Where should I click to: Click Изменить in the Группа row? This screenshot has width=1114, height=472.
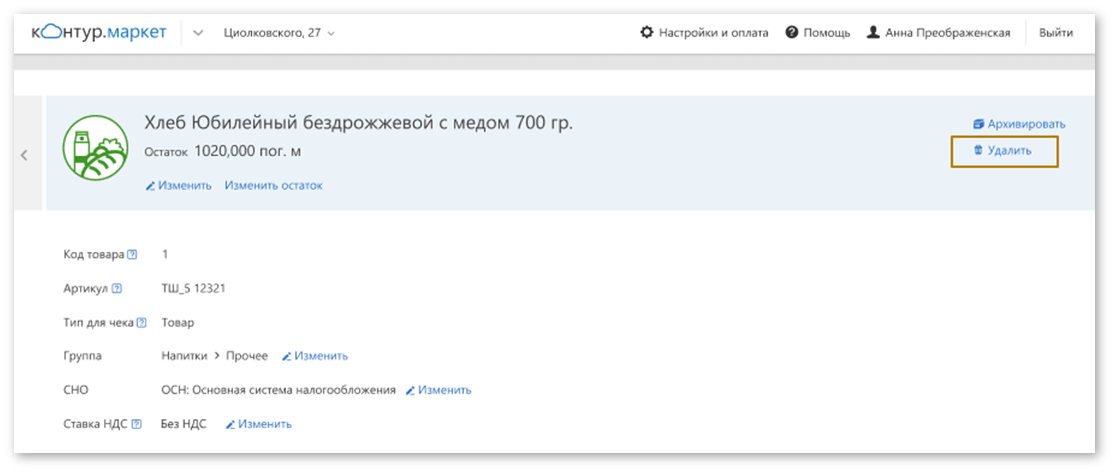[315, 356]
